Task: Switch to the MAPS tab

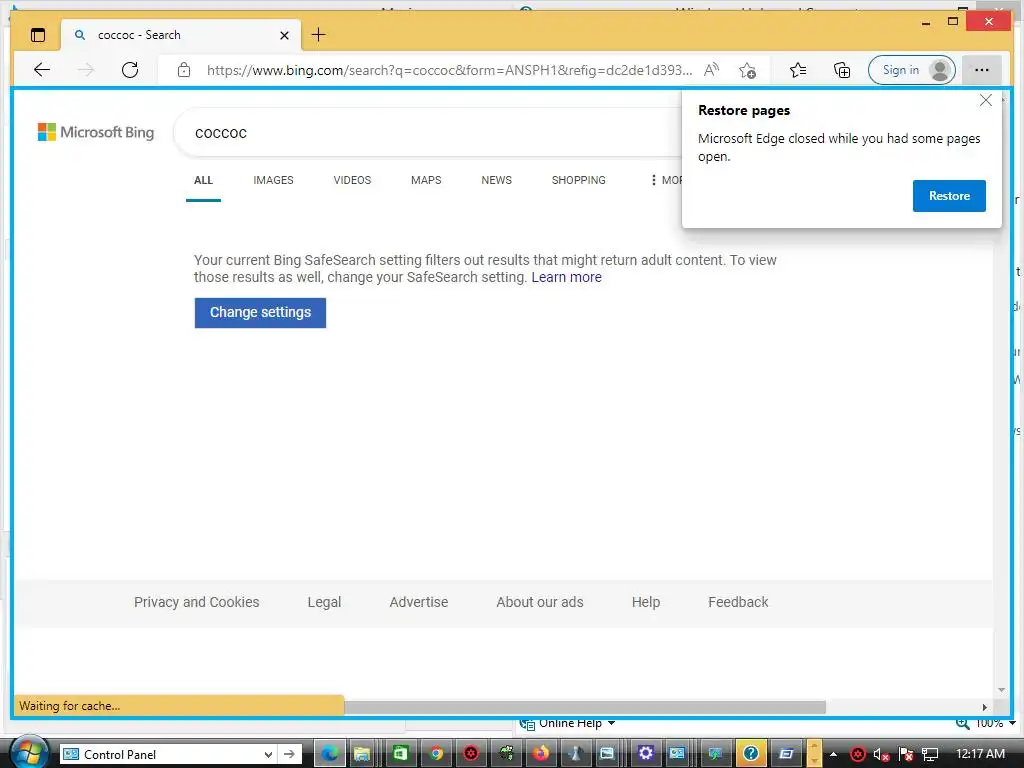Action: pos(426,180)
